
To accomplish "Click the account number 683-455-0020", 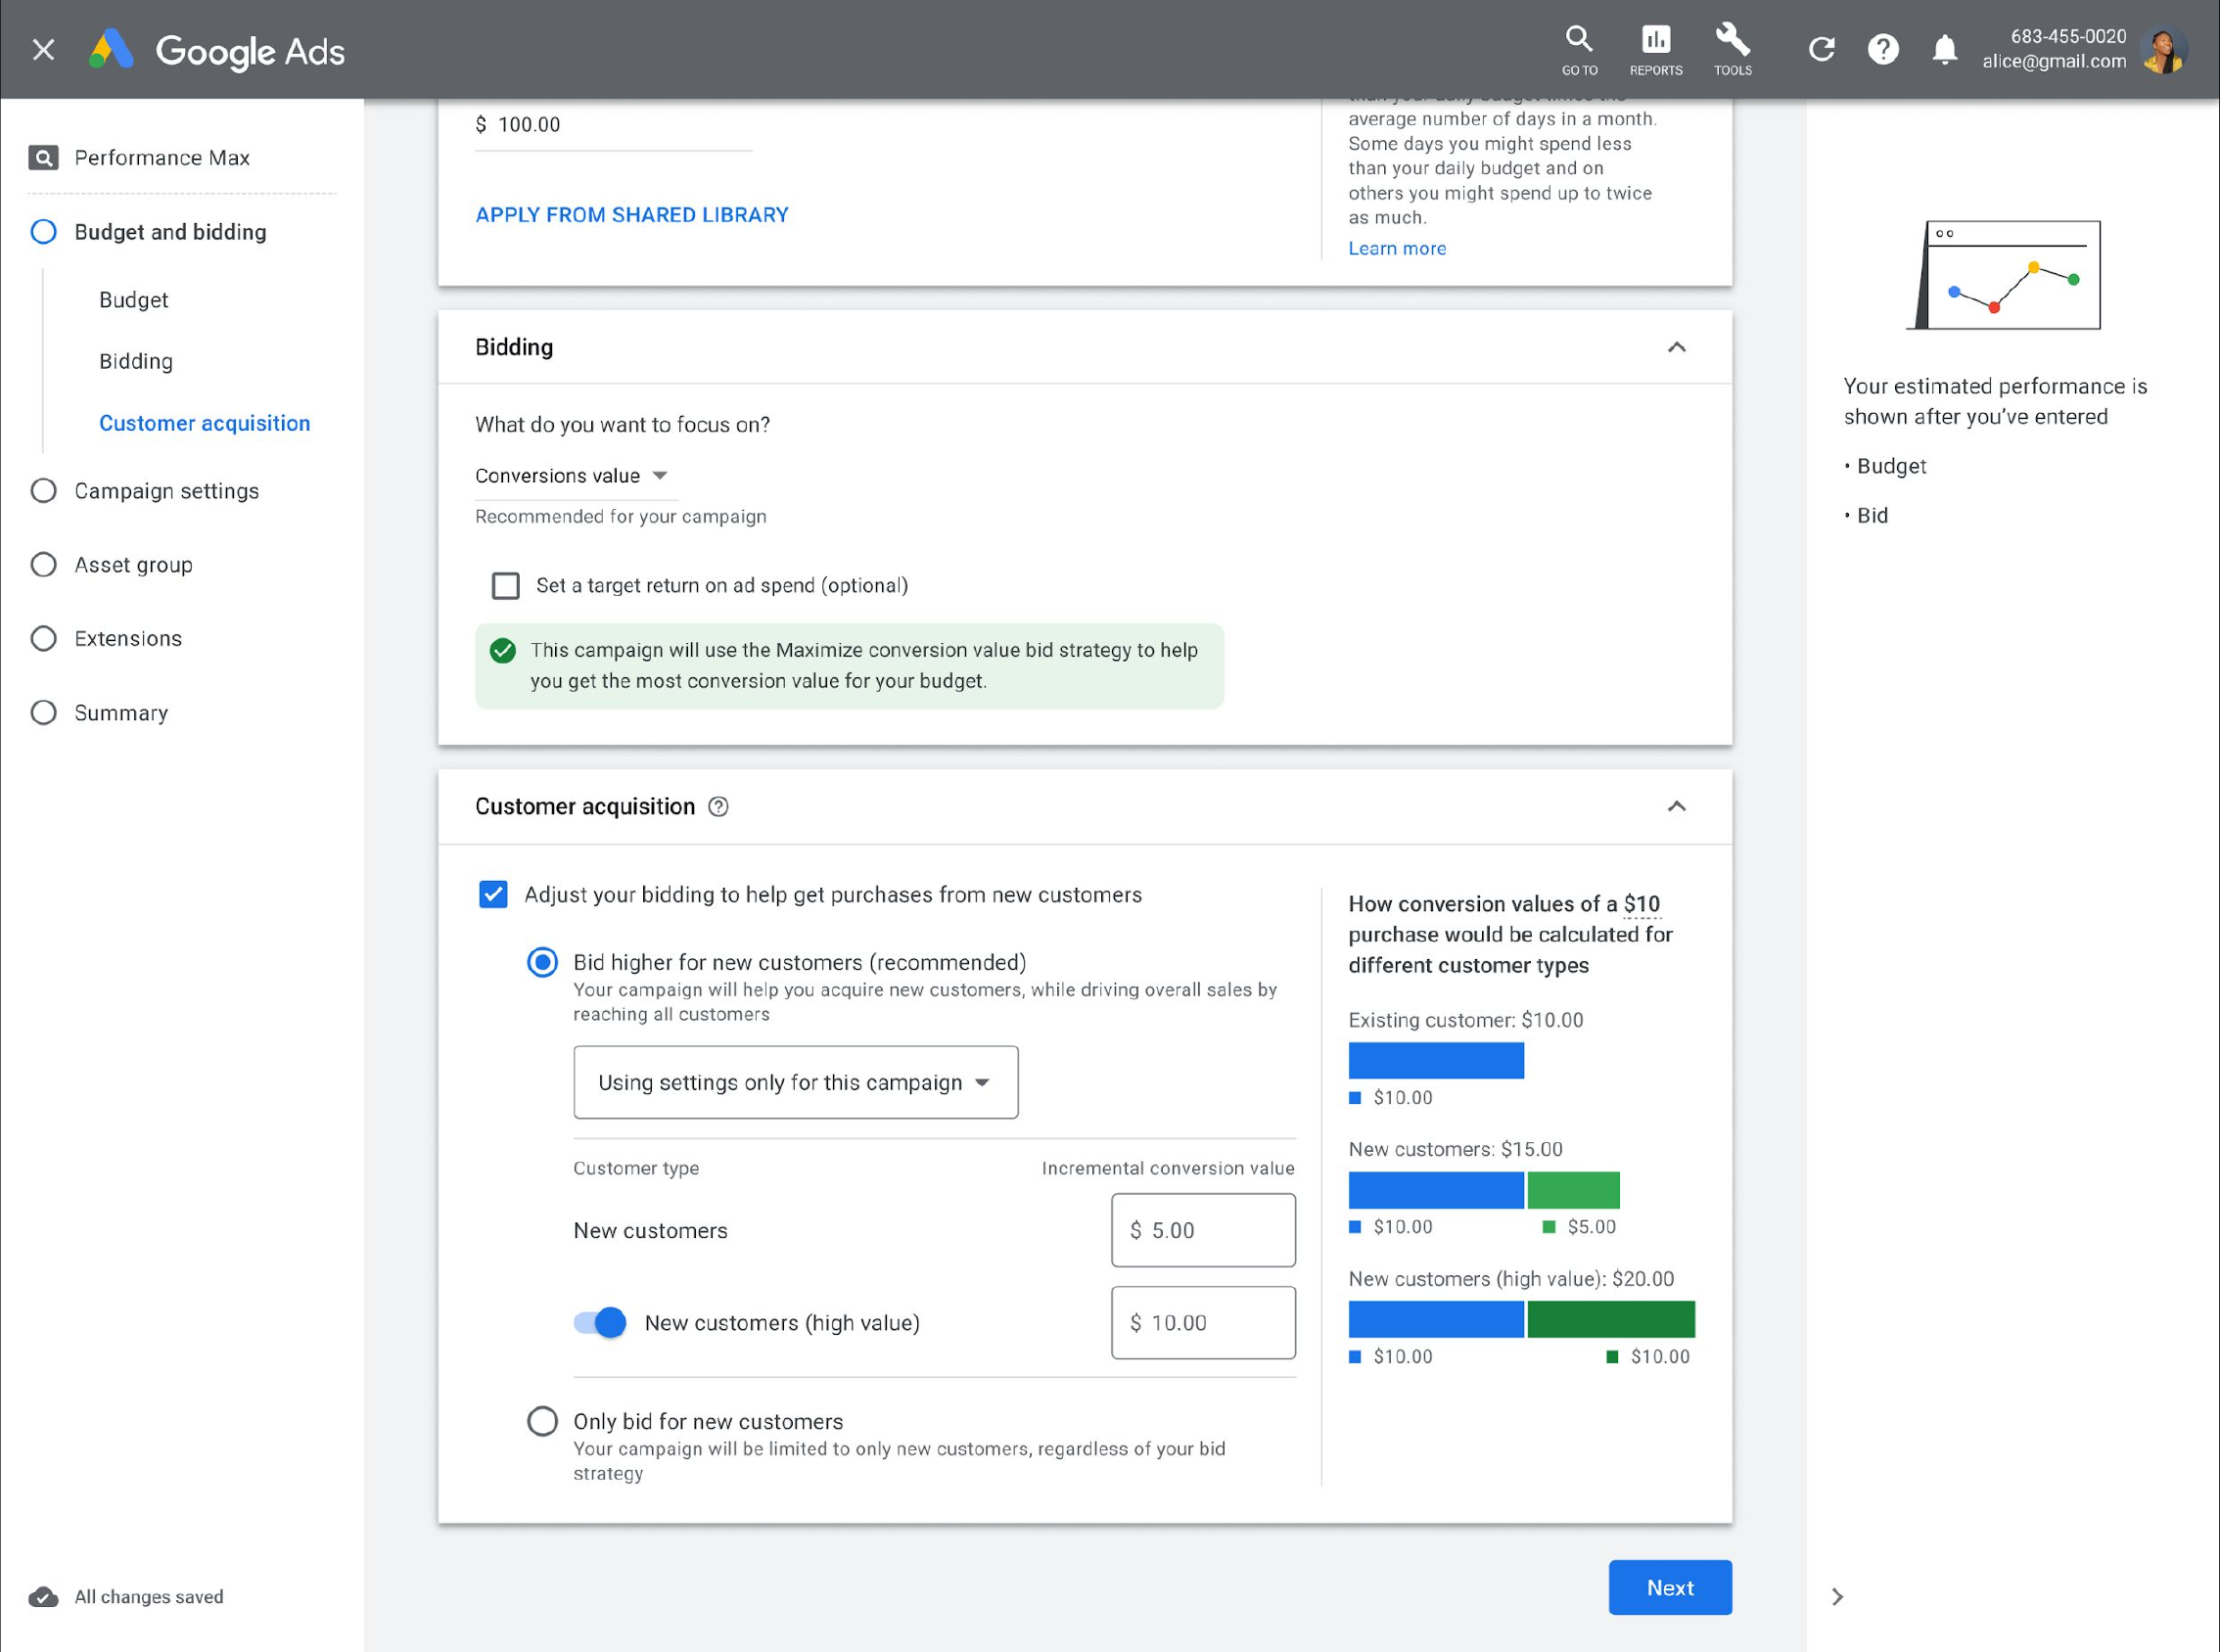I will tap(2068, 36).
